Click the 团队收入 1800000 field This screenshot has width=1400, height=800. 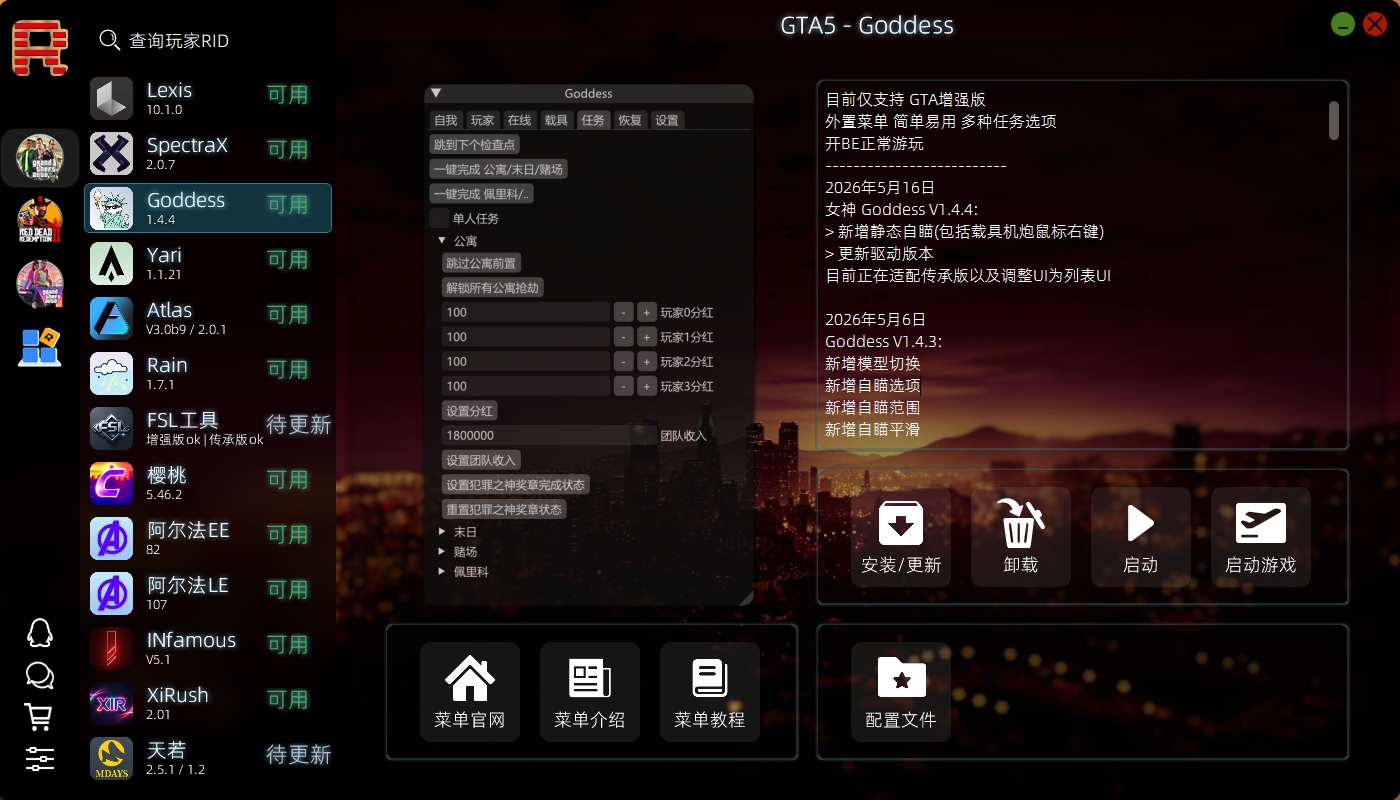point(549,435)
